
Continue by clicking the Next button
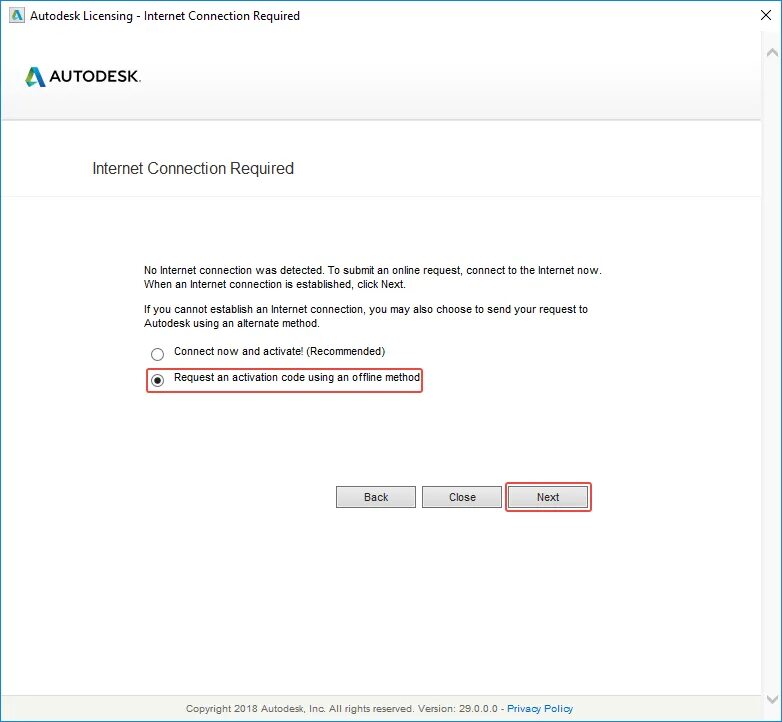click(x=548, y=497)
